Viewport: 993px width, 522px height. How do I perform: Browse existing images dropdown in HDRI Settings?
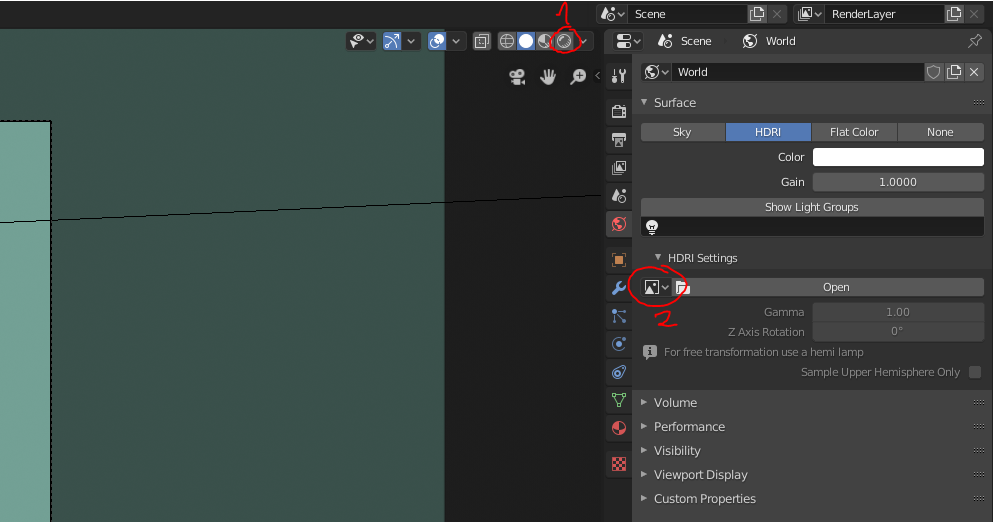tap(656, 288)
